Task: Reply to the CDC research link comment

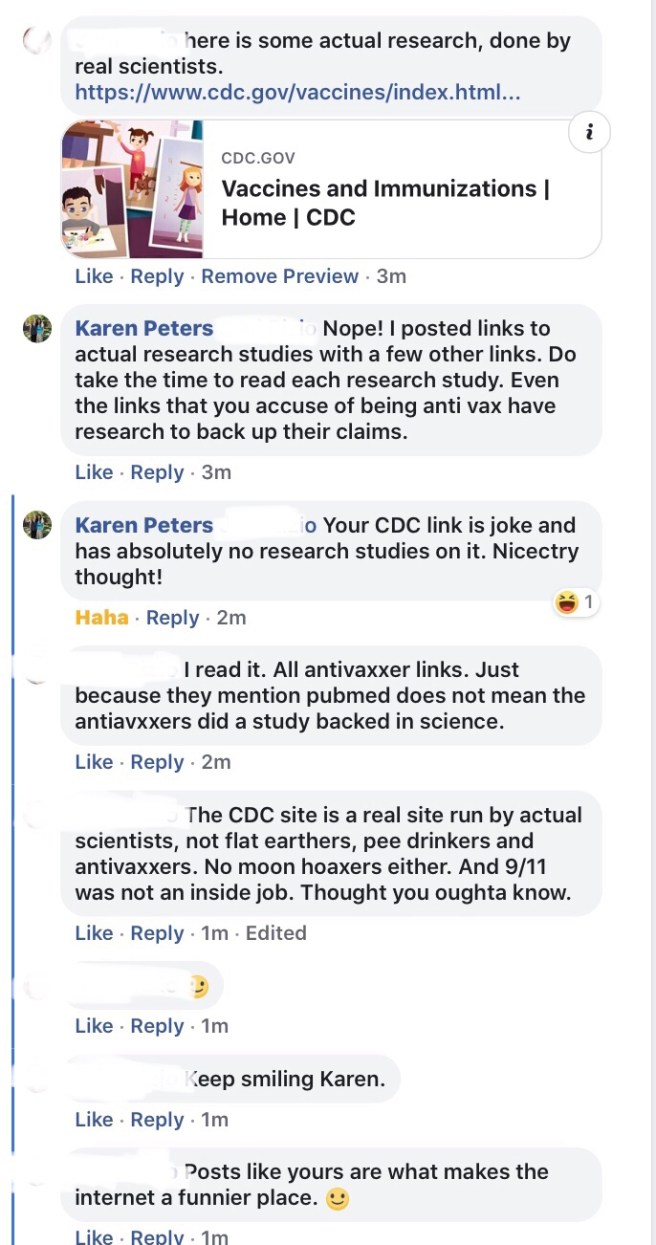Action: (157, 276)
